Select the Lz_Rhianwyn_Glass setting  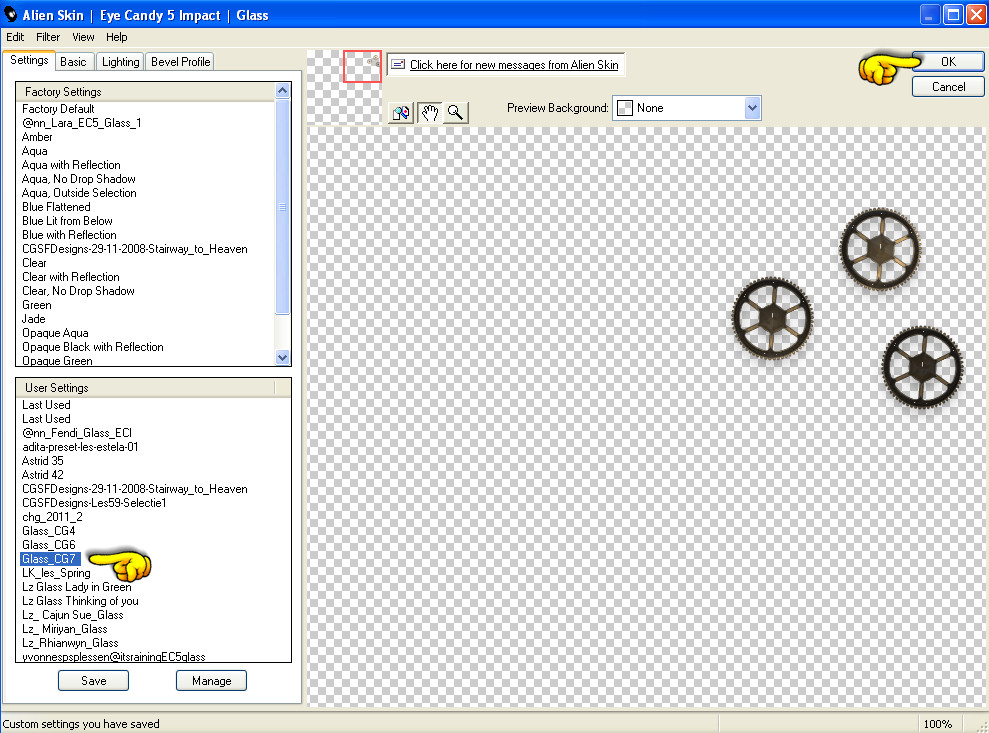(70, 643)
